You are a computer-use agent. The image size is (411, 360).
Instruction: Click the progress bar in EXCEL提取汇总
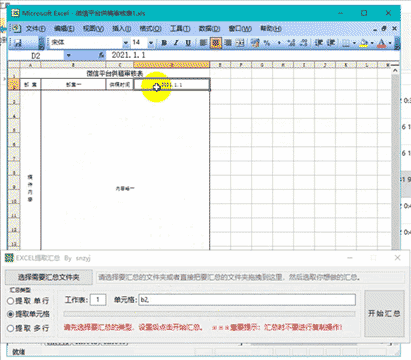(x=209, y=314)
